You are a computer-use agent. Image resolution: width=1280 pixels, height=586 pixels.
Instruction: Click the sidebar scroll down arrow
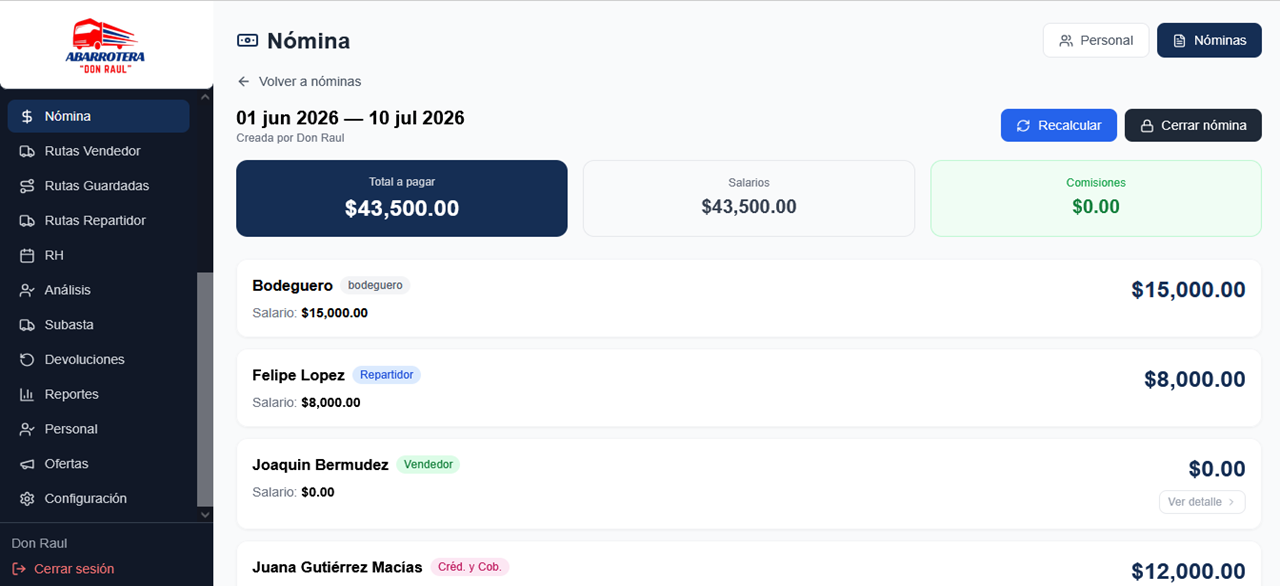point(205,515)
